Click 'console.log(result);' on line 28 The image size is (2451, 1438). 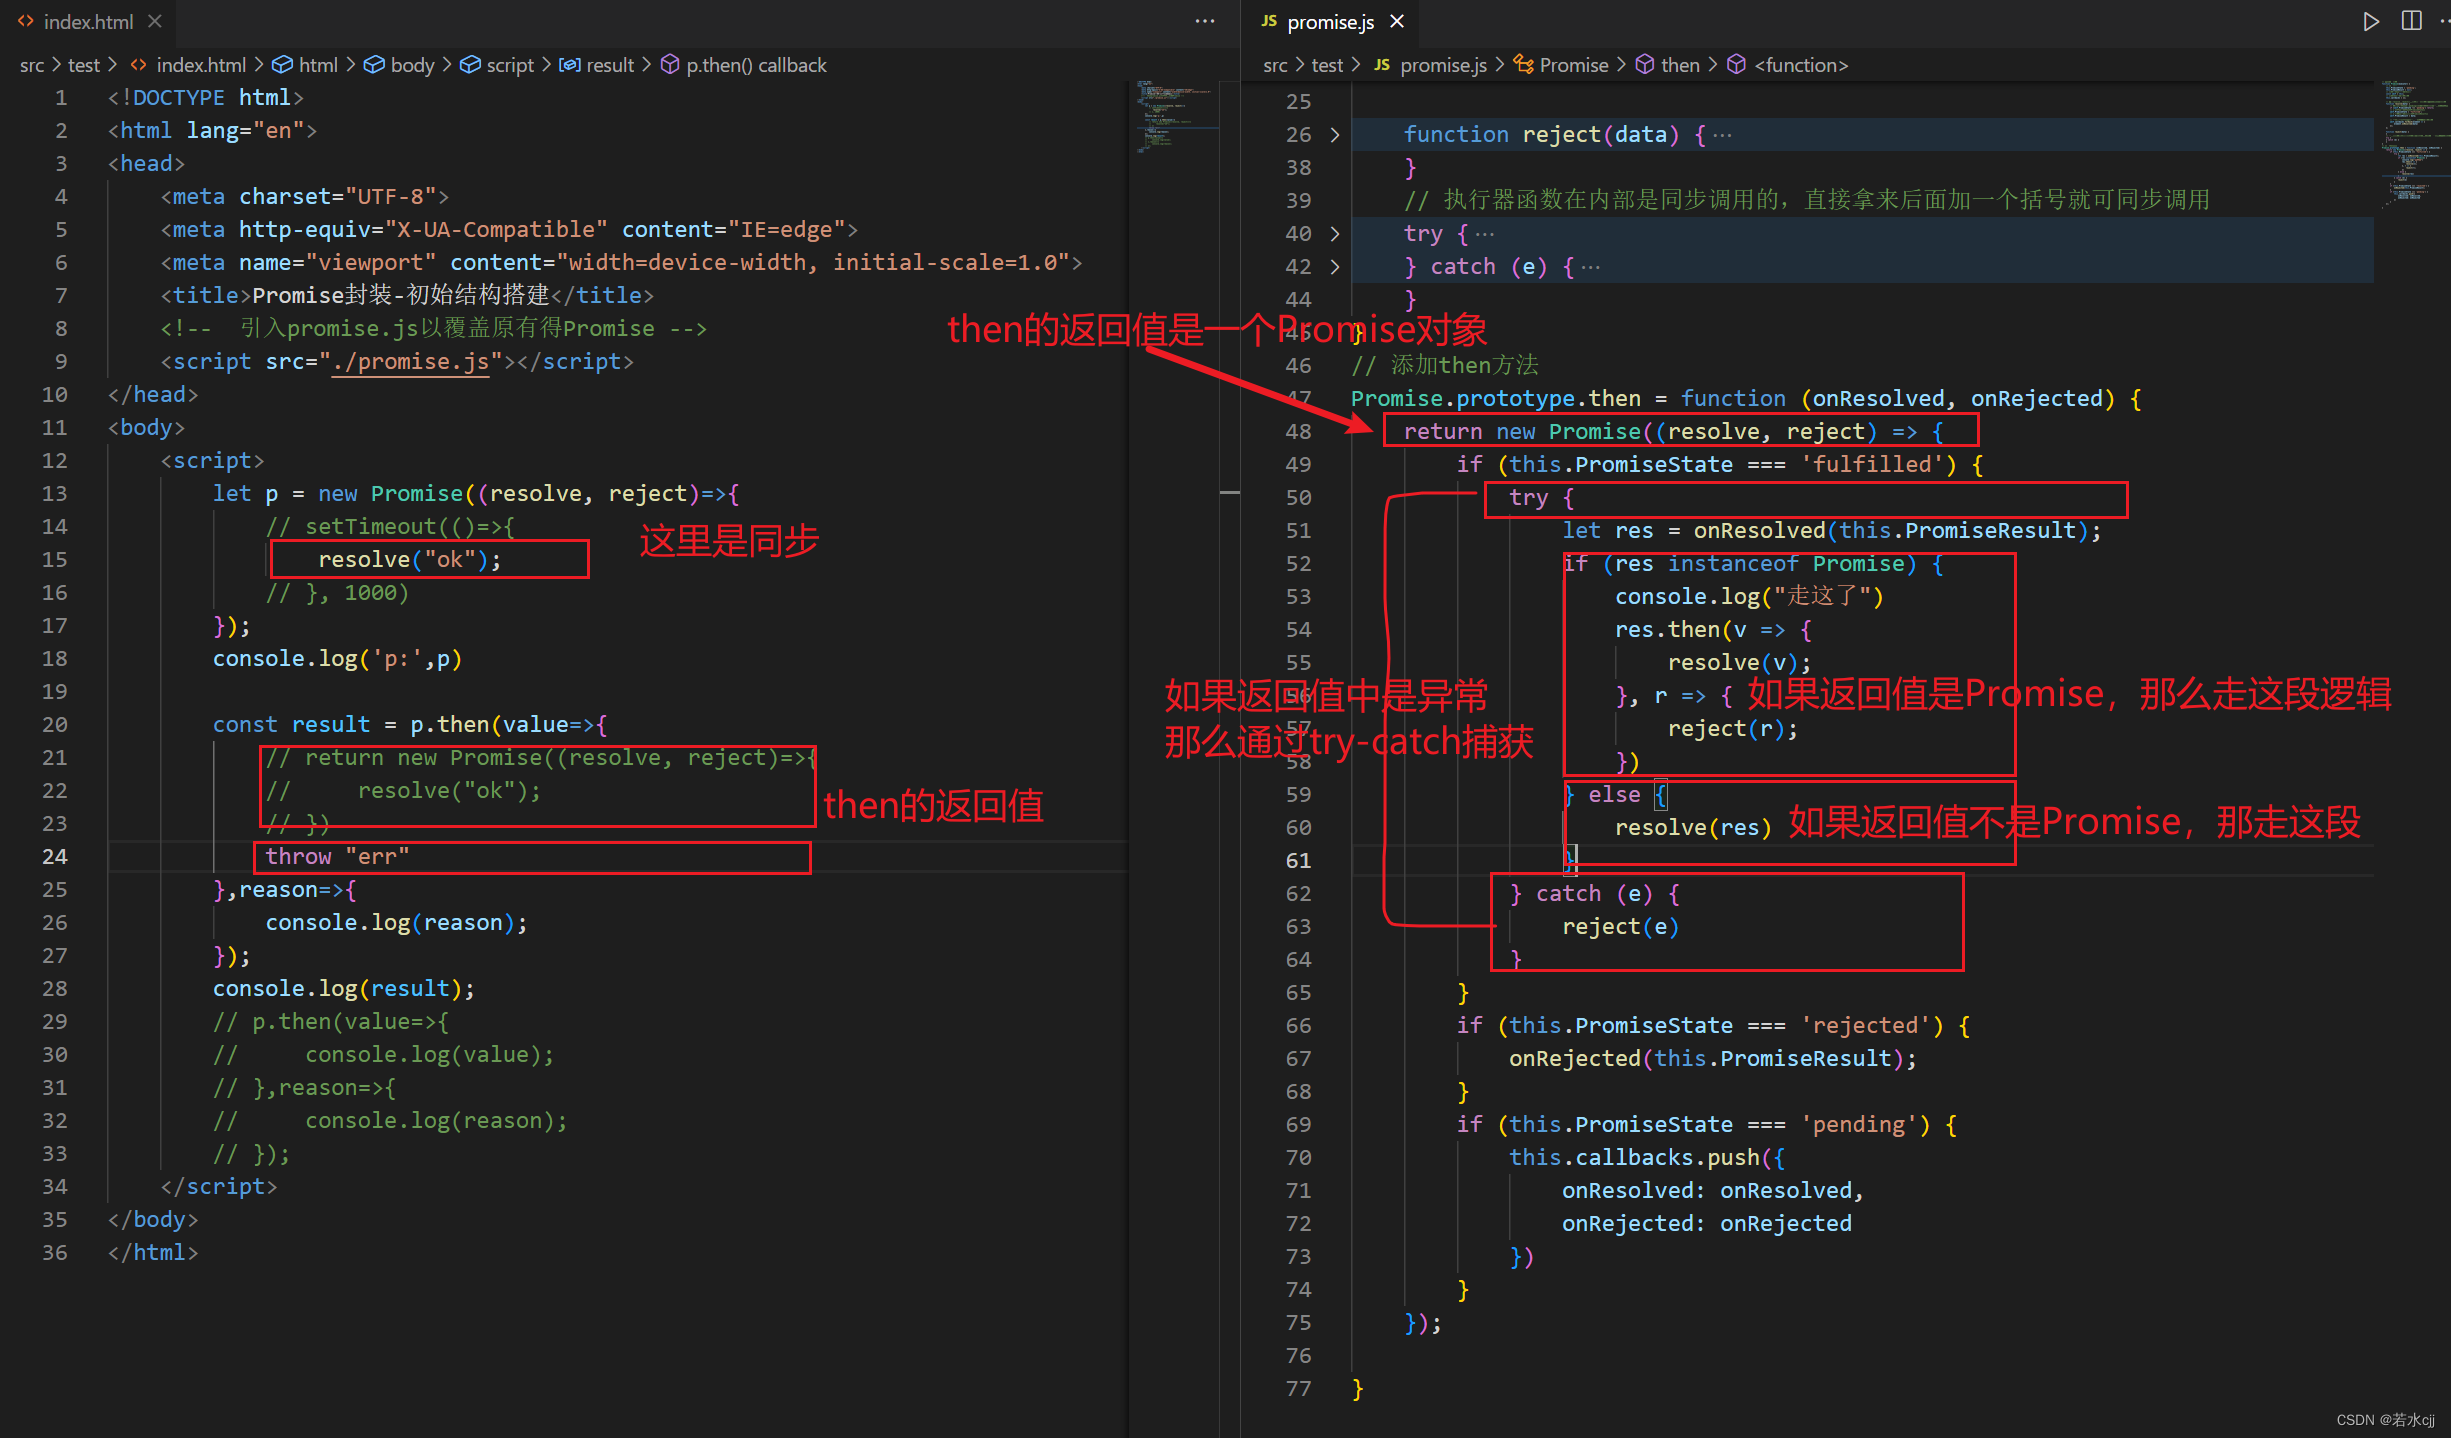pyautogui.click(x=343, y=988)
